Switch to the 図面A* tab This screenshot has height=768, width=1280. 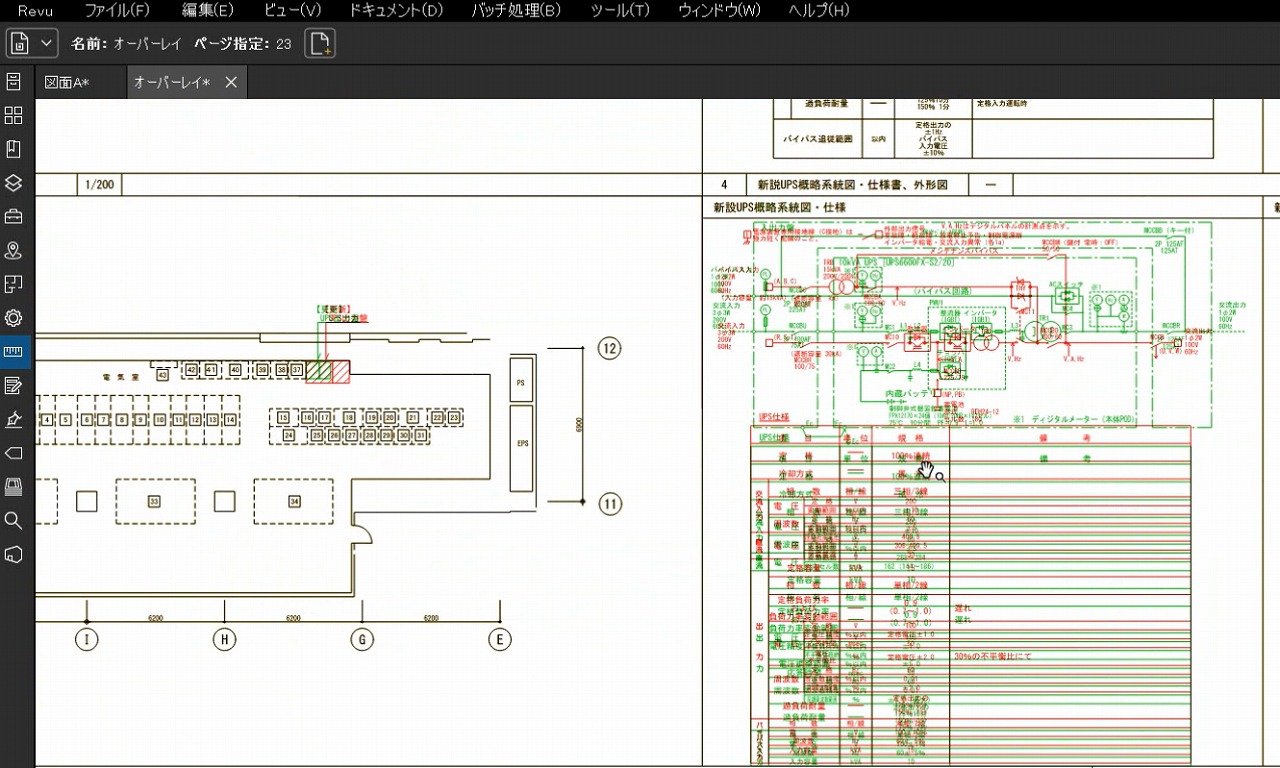tap(68, 83)
